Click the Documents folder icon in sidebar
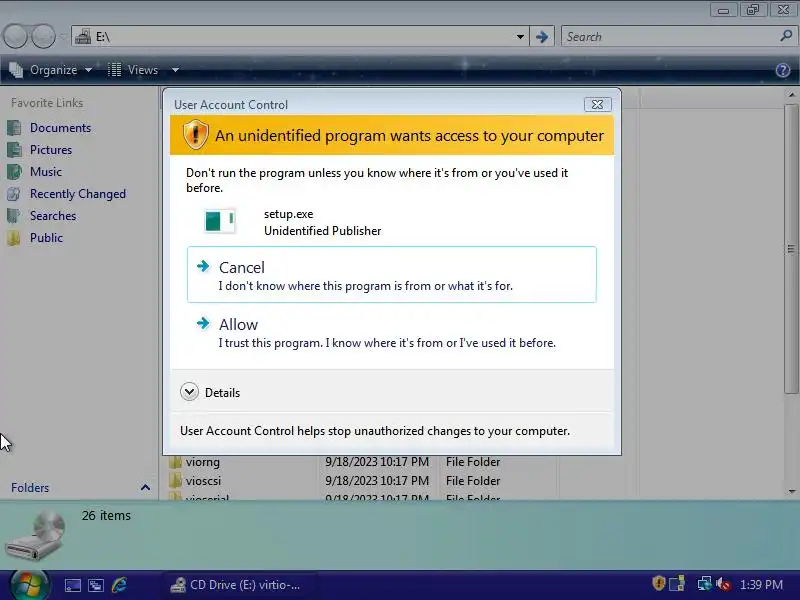The width and height of the screenshot is (800, 600). point(14,128)
